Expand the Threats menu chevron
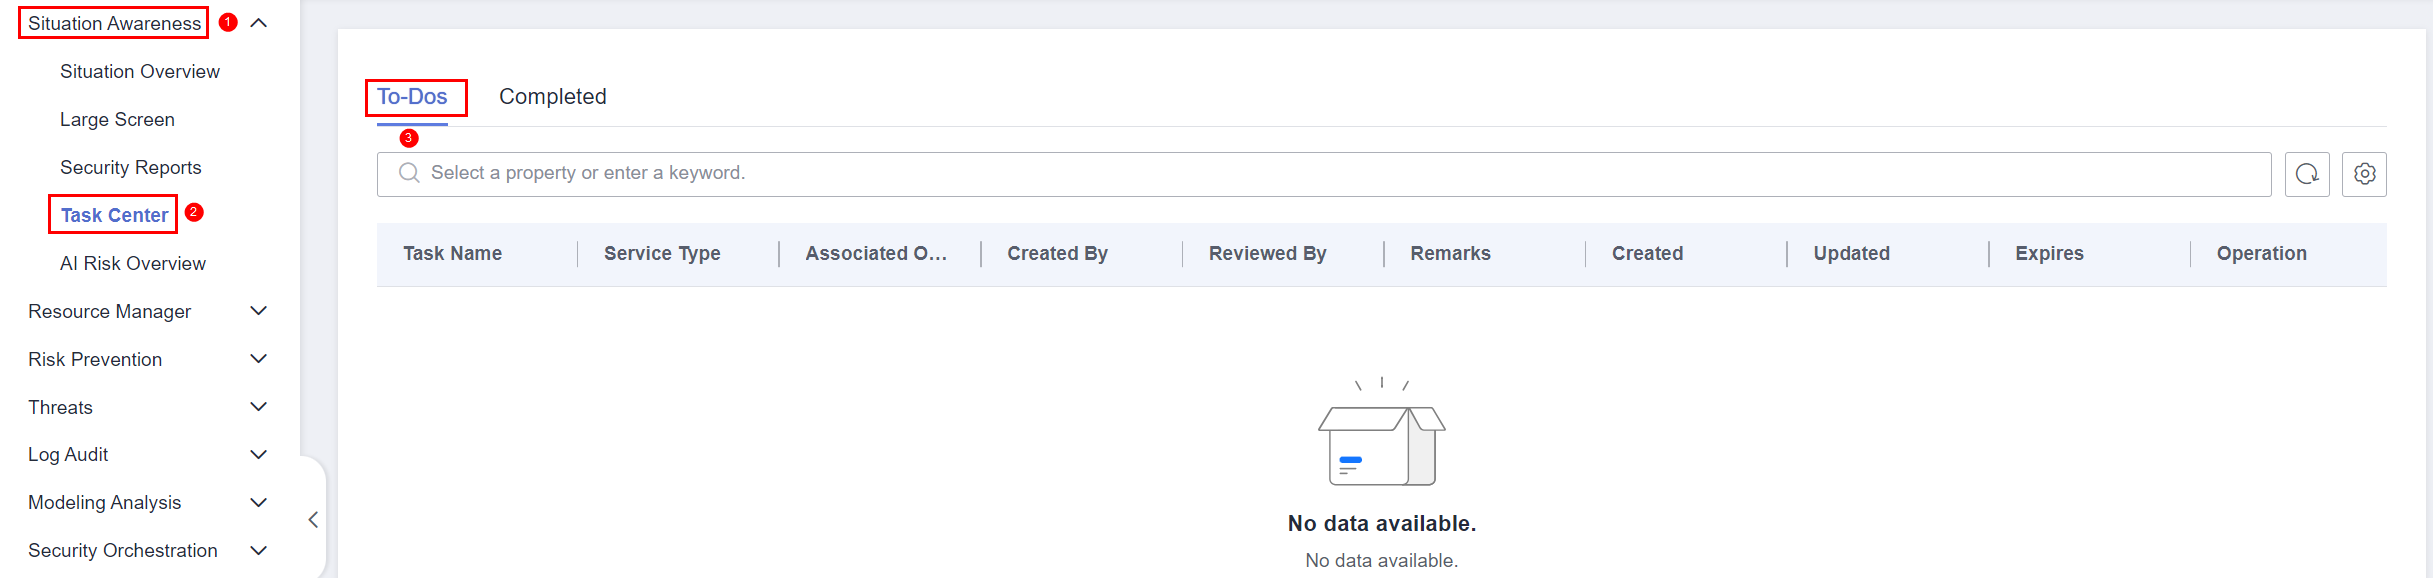Viewport: 2433px width, 578px height. point(259,407)
